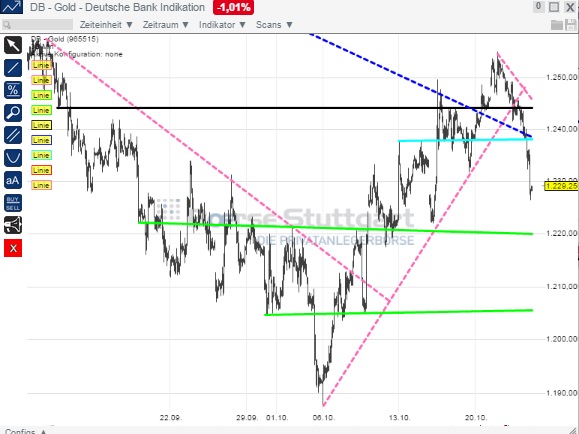The height and width of the screenshot is (434, 579).
Task: Select the trend line drawing tool
Action: point(13,68)
